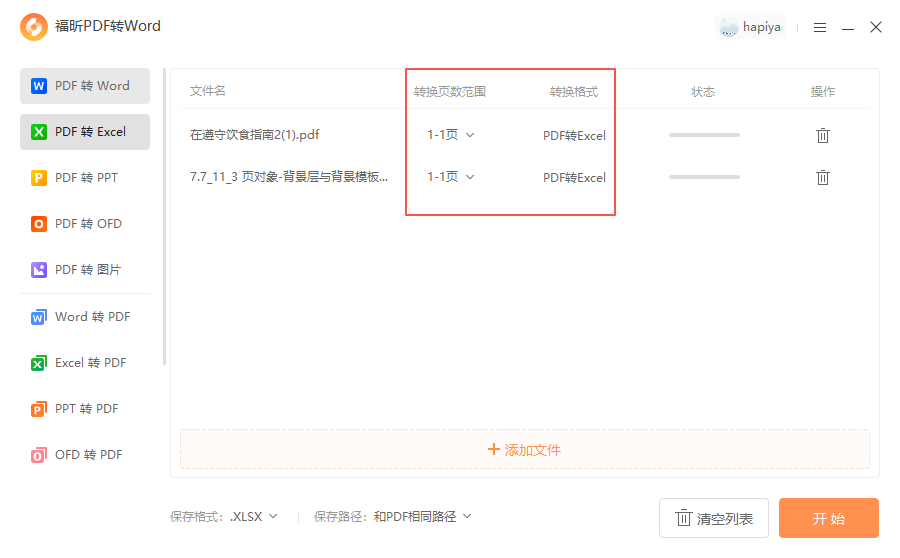This screenshot has height=558, width=900.
Task: Open the hamburger menu icon
Action: coord(820,28)
